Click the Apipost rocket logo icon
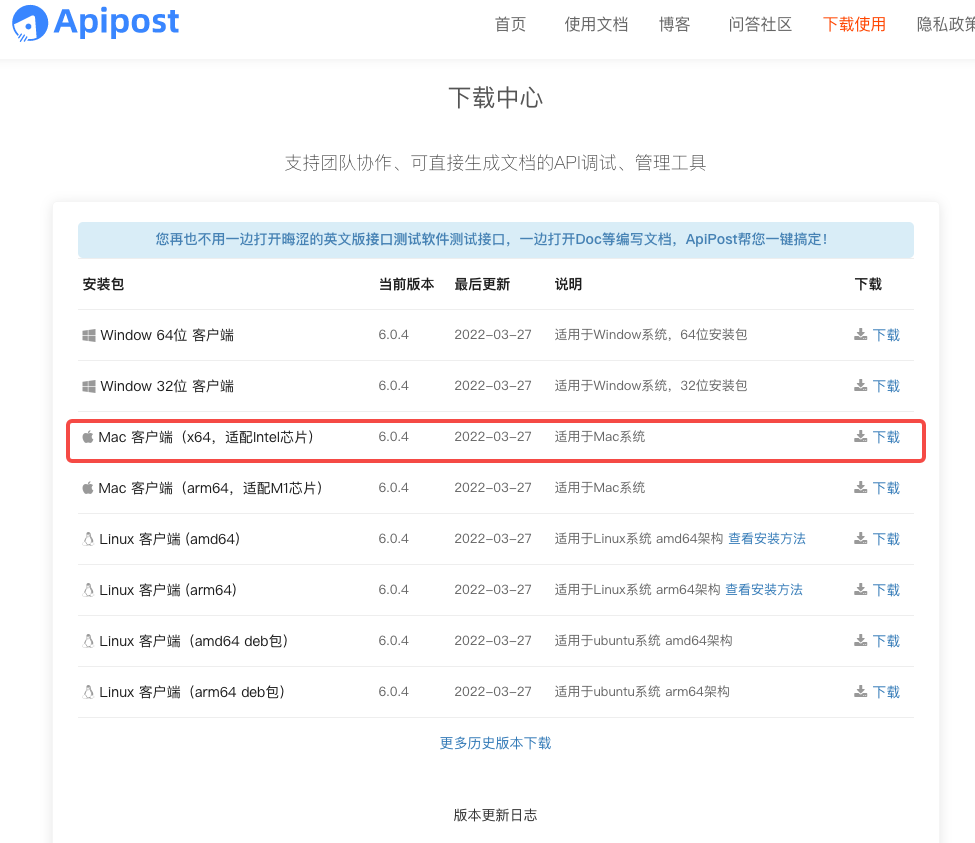 coord(30,23)
